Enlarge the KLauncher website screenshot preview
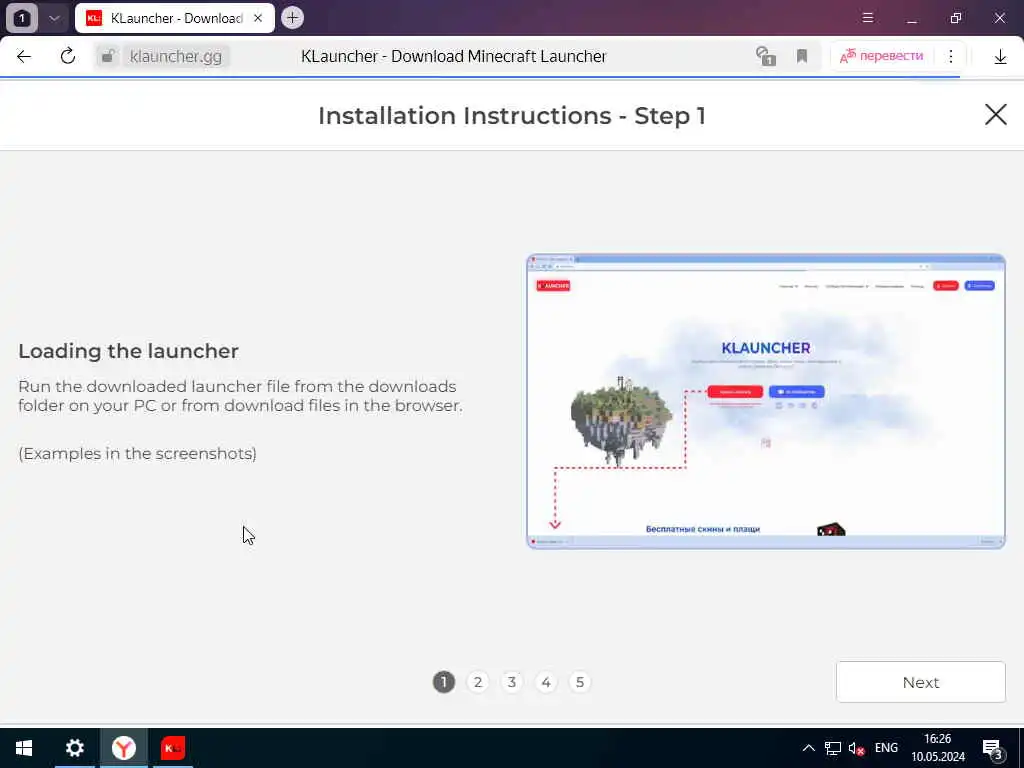This screenshot has height=768, width=1024. pyautogui.click(x=766, y=401)
